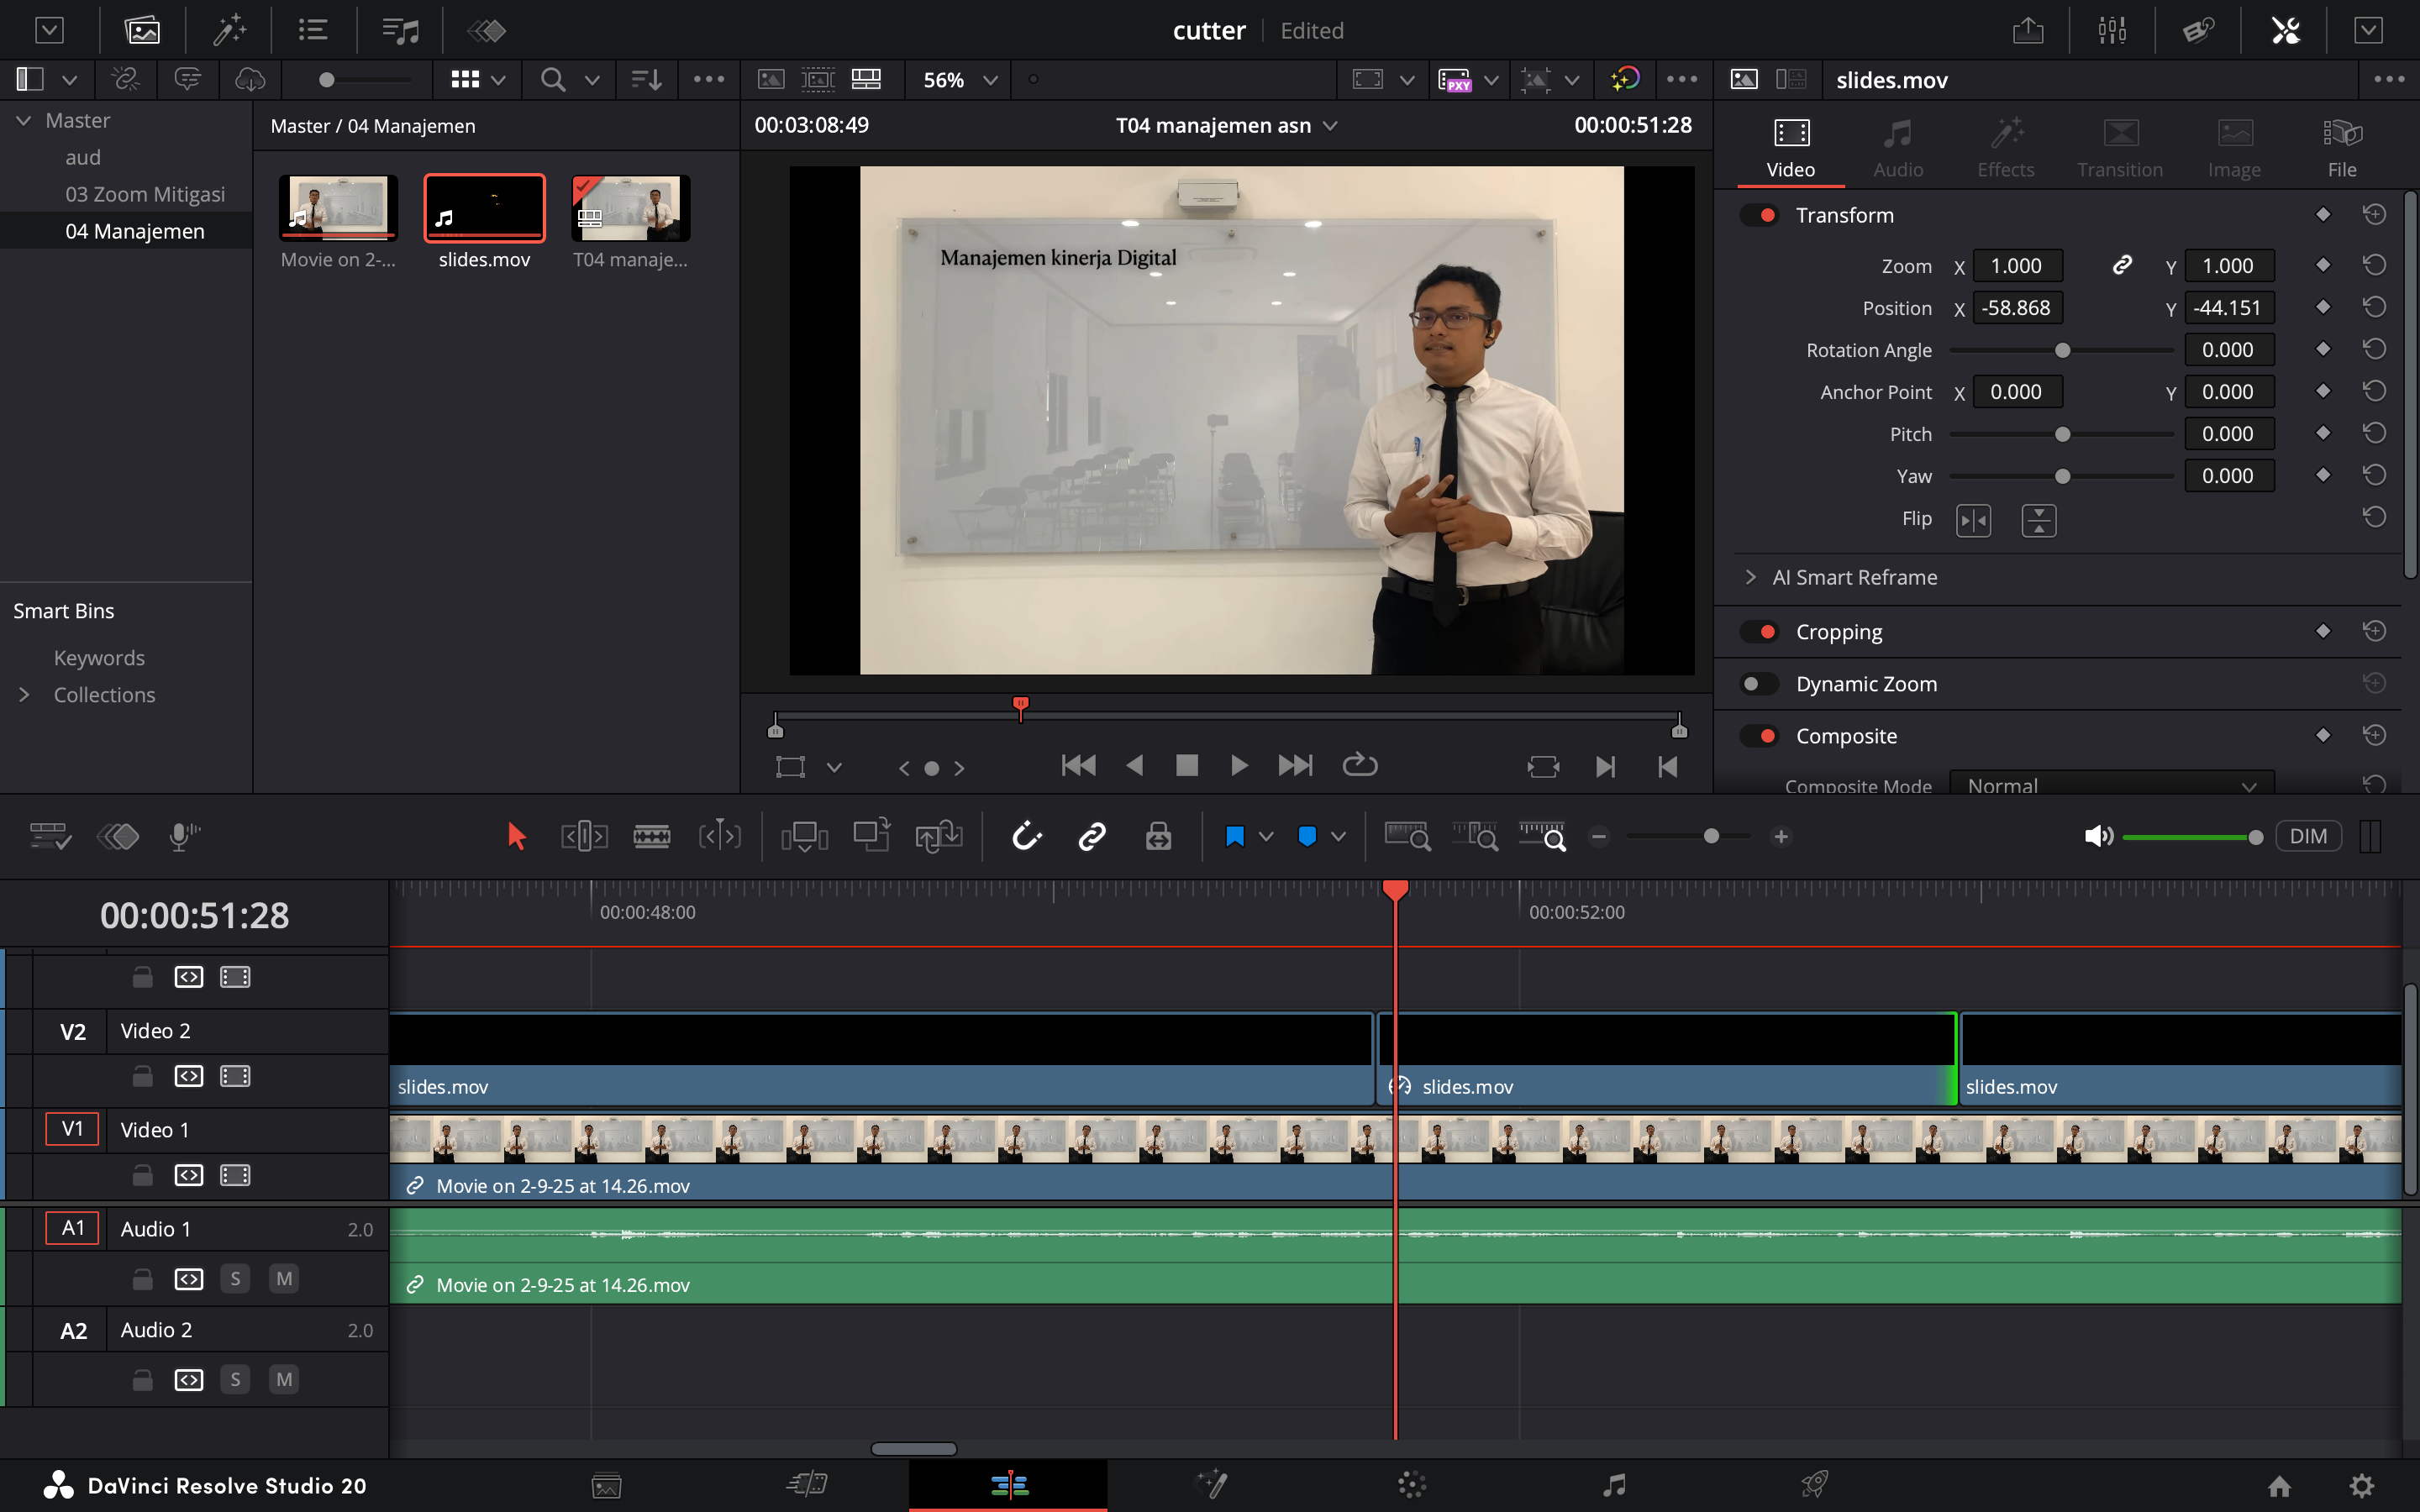Flip the clip horizontally

point(1973,520)
